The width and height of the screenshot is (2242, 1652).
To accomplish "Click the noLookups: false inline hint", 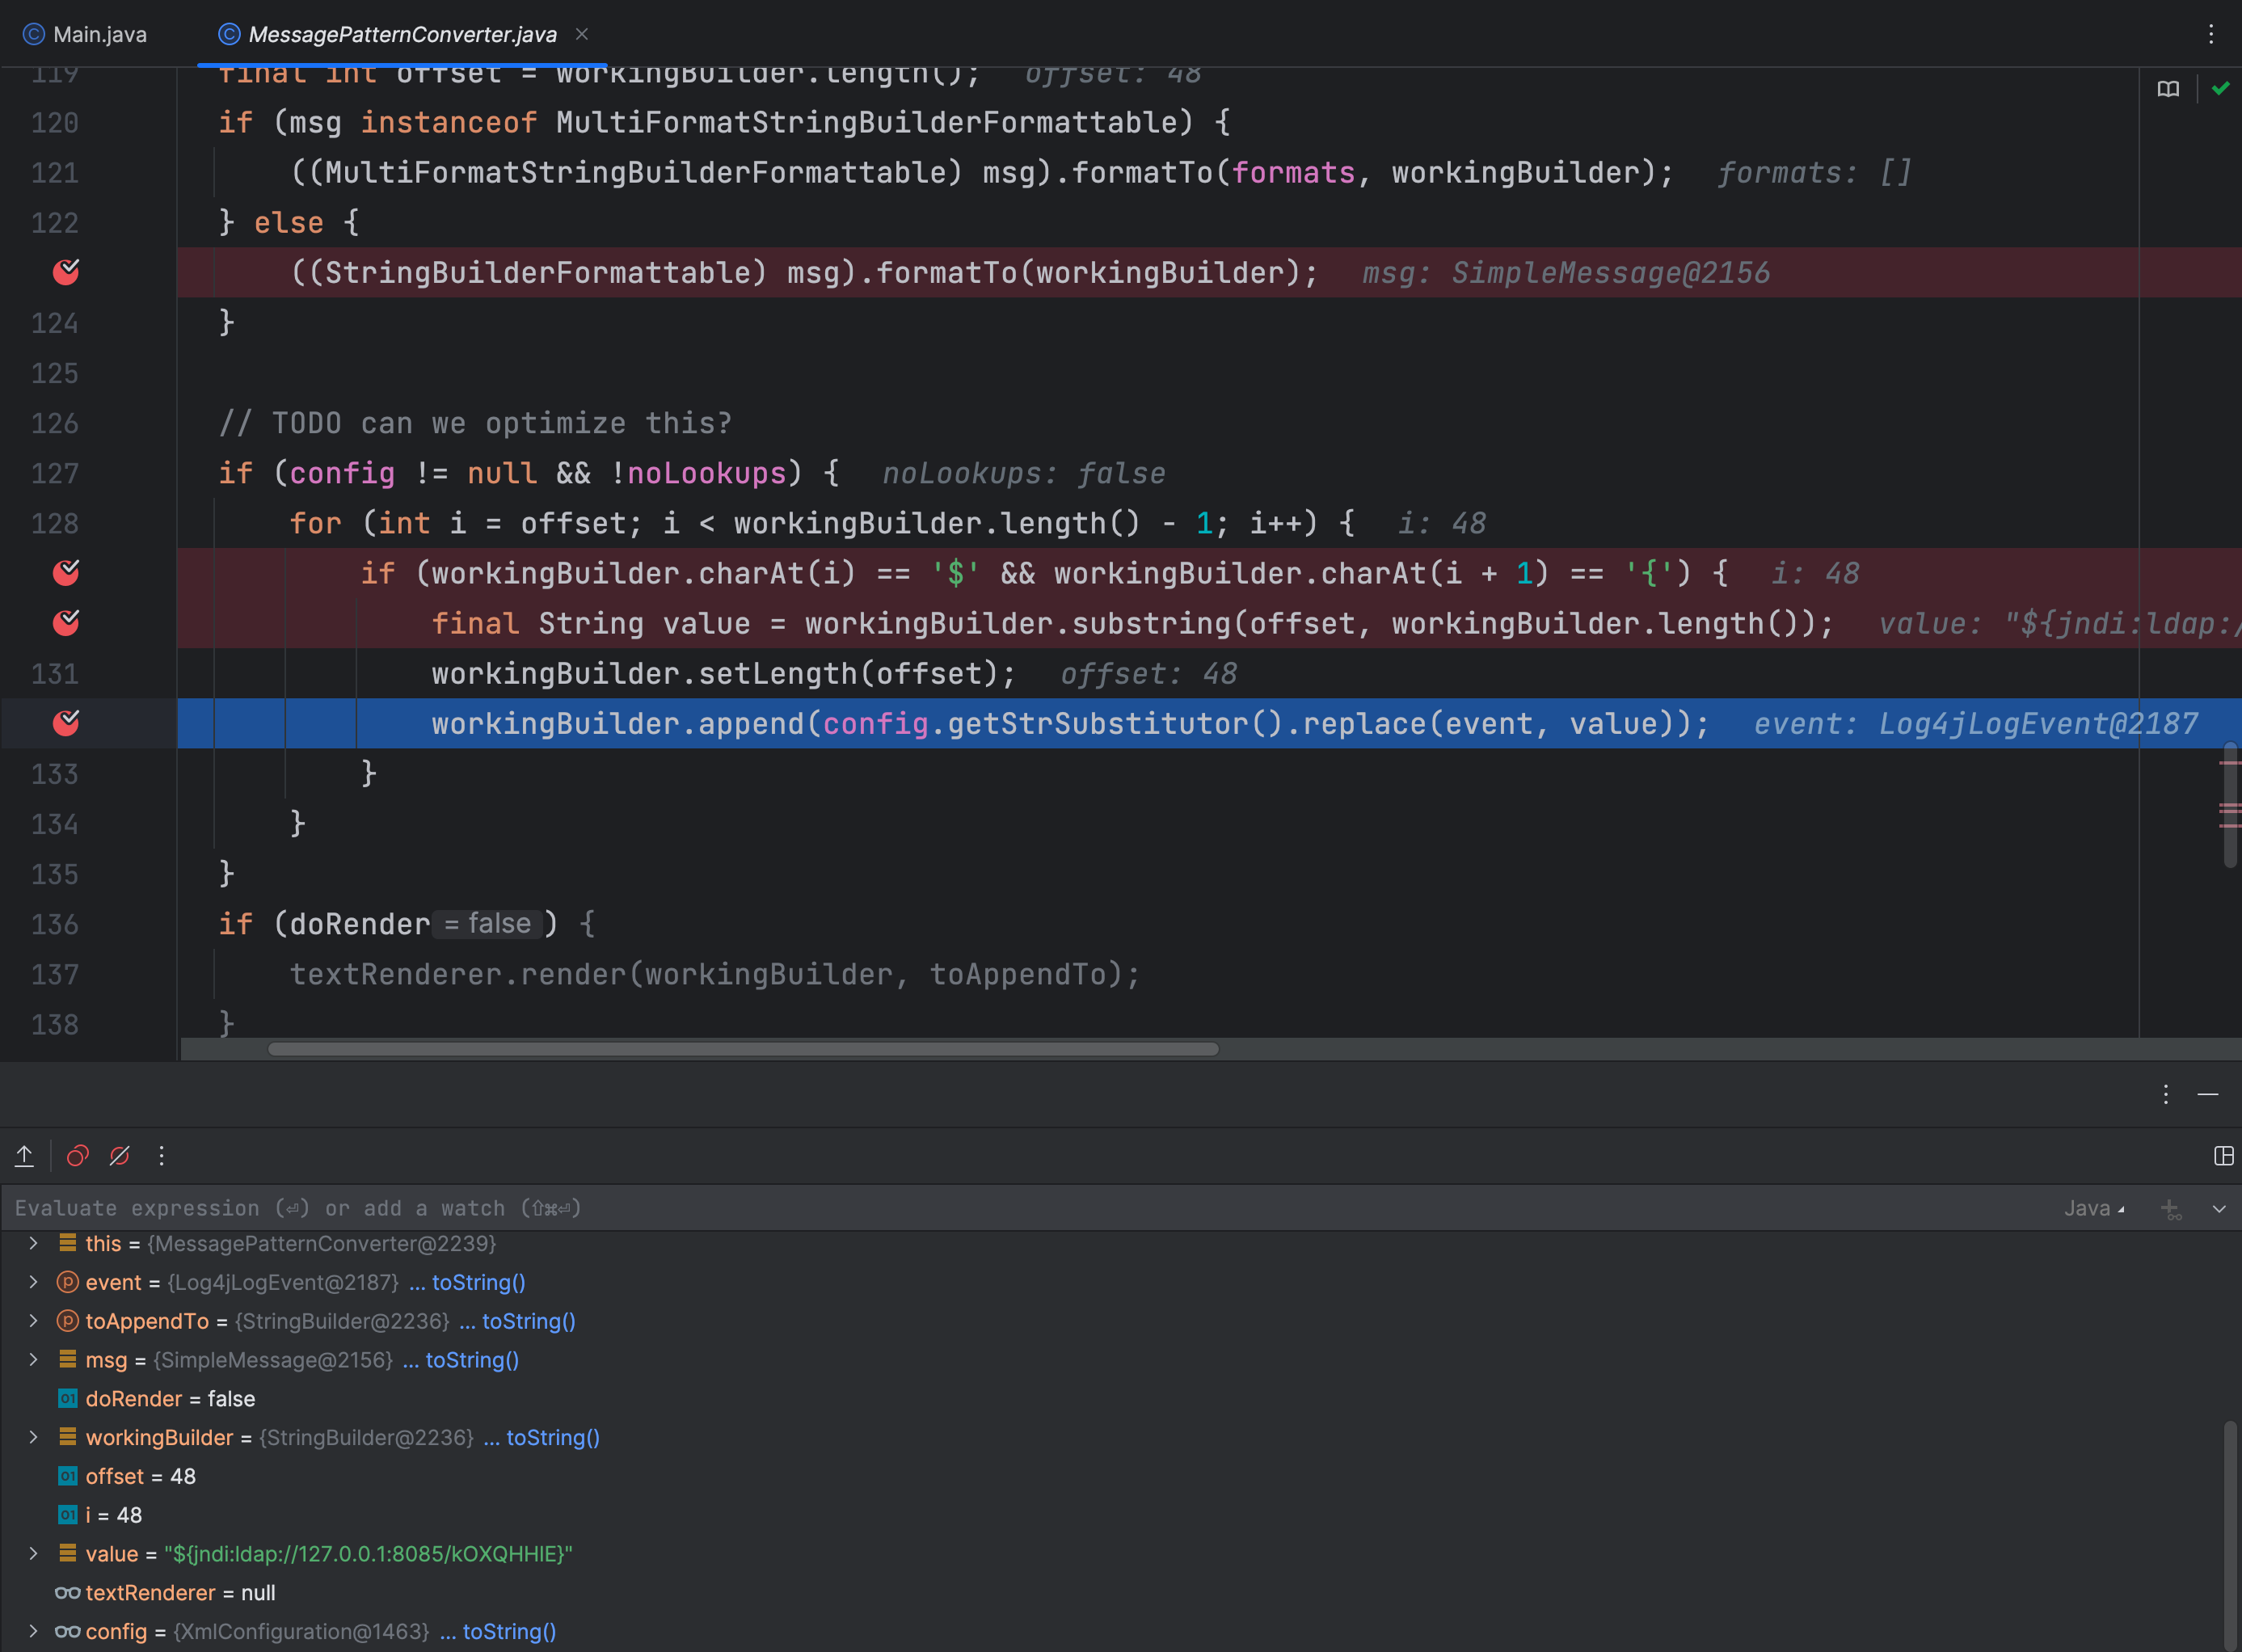I will click(x=1024, y=473).
